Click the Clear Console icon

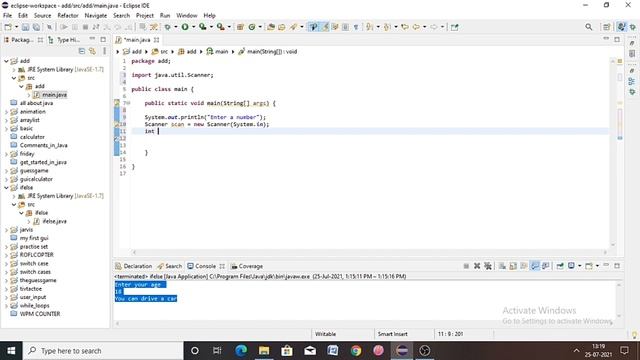502,266
